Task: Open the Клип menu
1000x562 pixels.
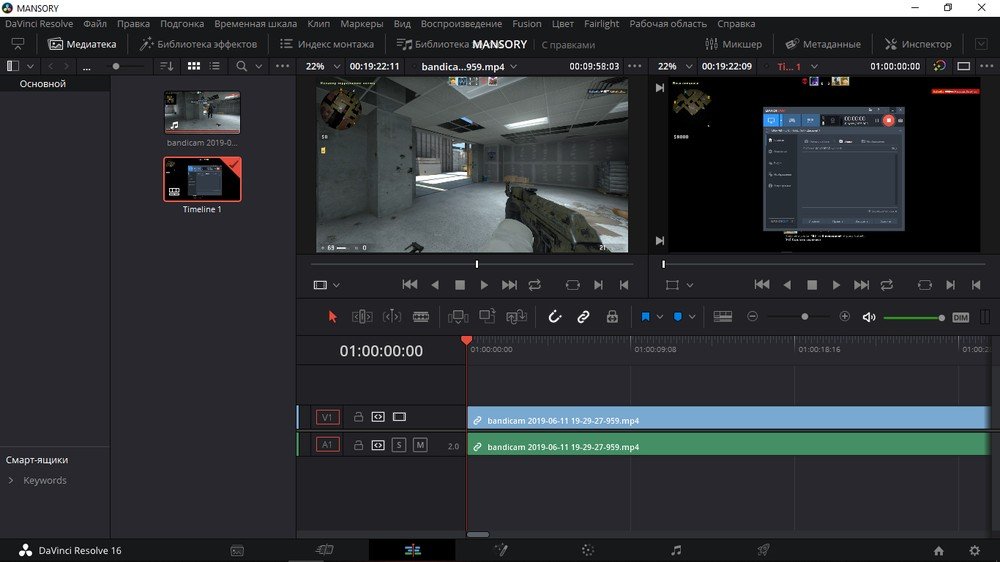Action: tap(318, 24)
